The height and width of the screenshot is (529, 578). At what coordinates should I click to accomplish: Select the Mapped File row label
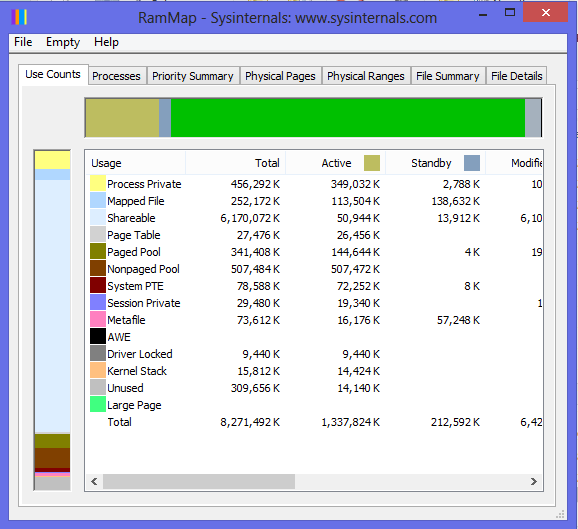click(136, 201)
